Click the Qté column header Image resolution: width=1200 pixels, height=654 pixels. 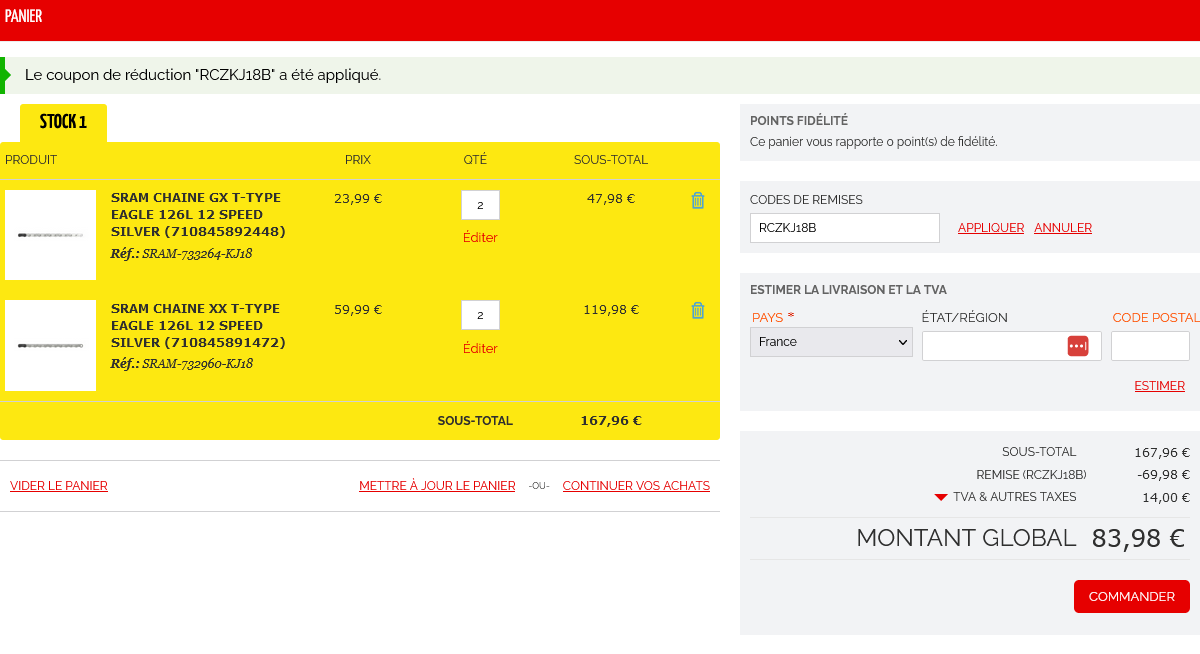pos(475,160)
